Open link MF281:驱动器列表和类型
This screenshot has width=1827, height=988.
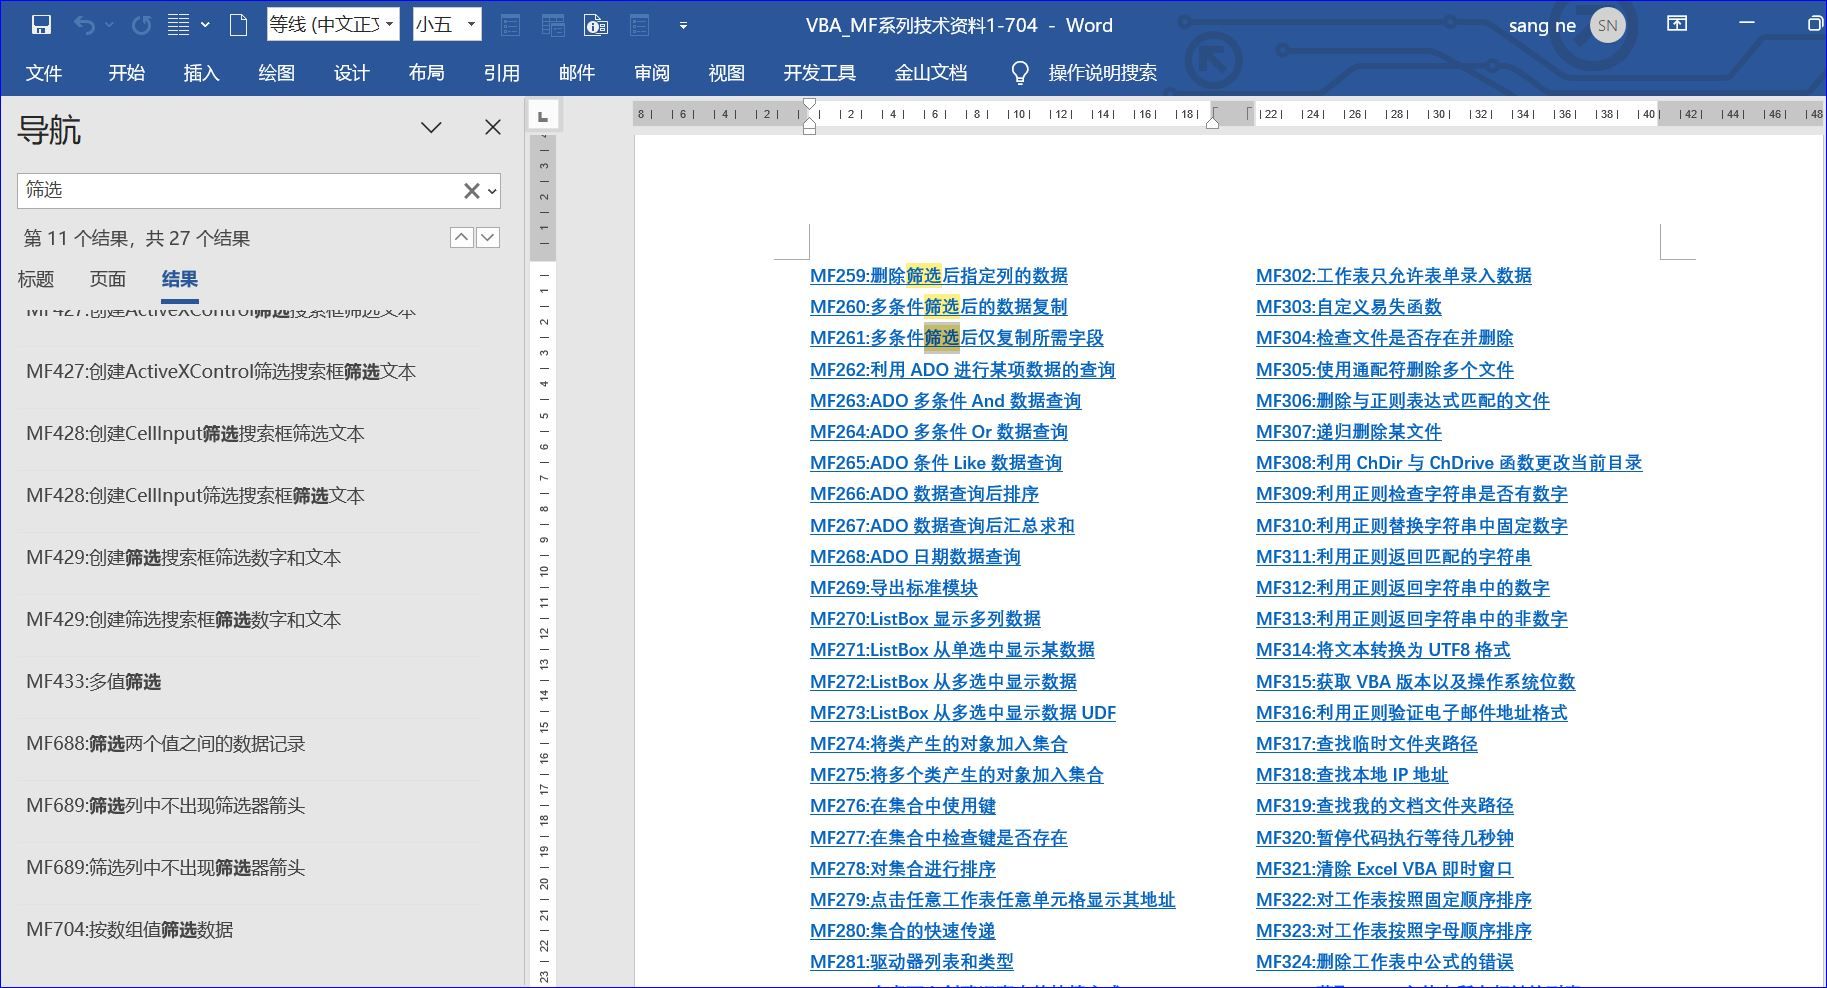(912, 962)
